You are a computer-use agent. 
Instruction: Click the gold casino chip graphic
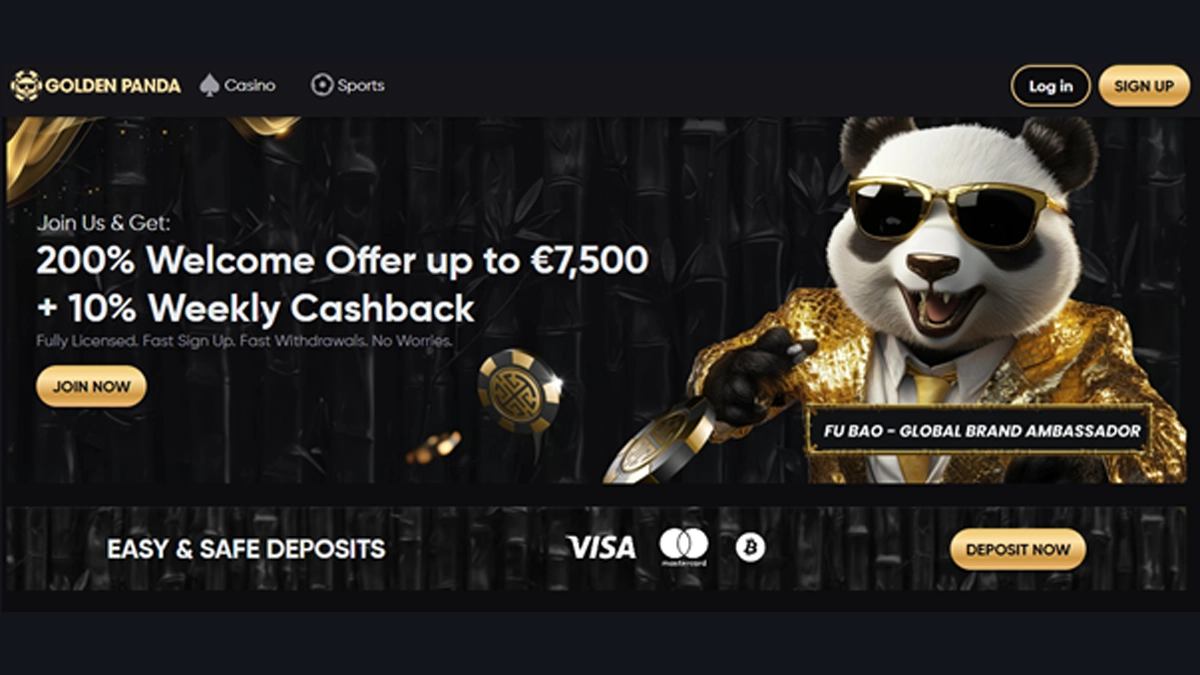(x=519, y=390)
